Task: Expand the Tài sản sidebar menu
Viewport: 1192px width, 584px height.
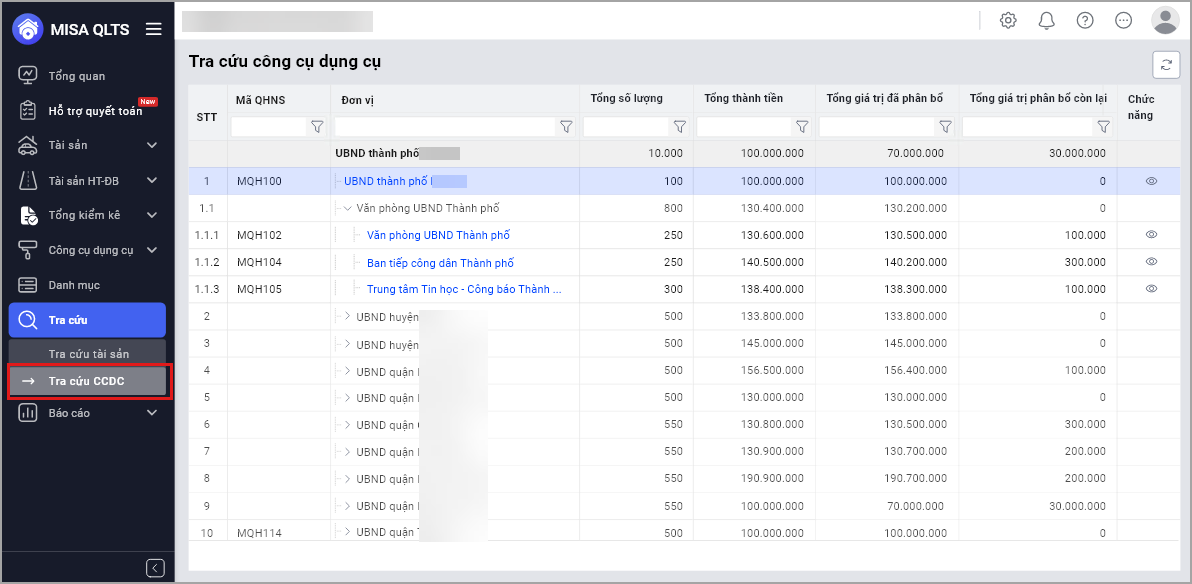Action: pos(152,146)
